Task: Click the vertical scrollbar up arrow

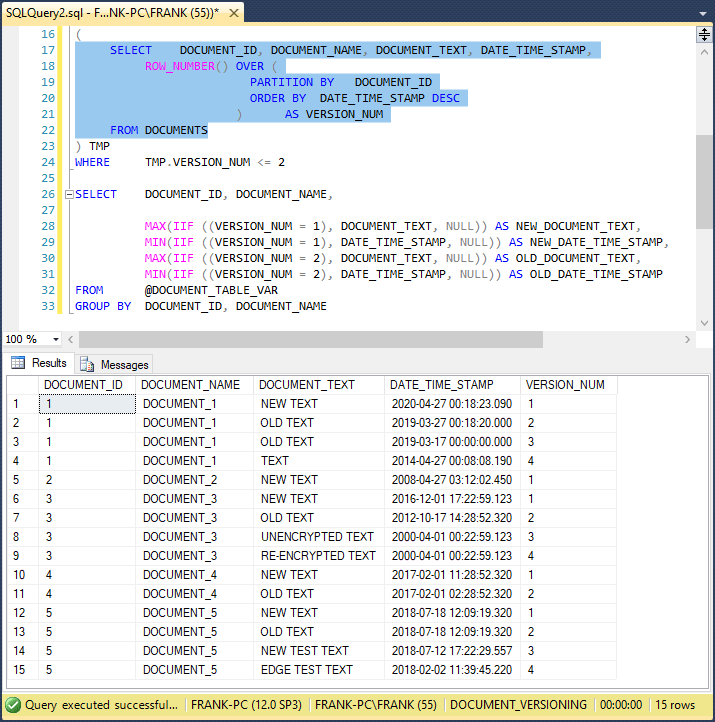Action: pos(704,52)
